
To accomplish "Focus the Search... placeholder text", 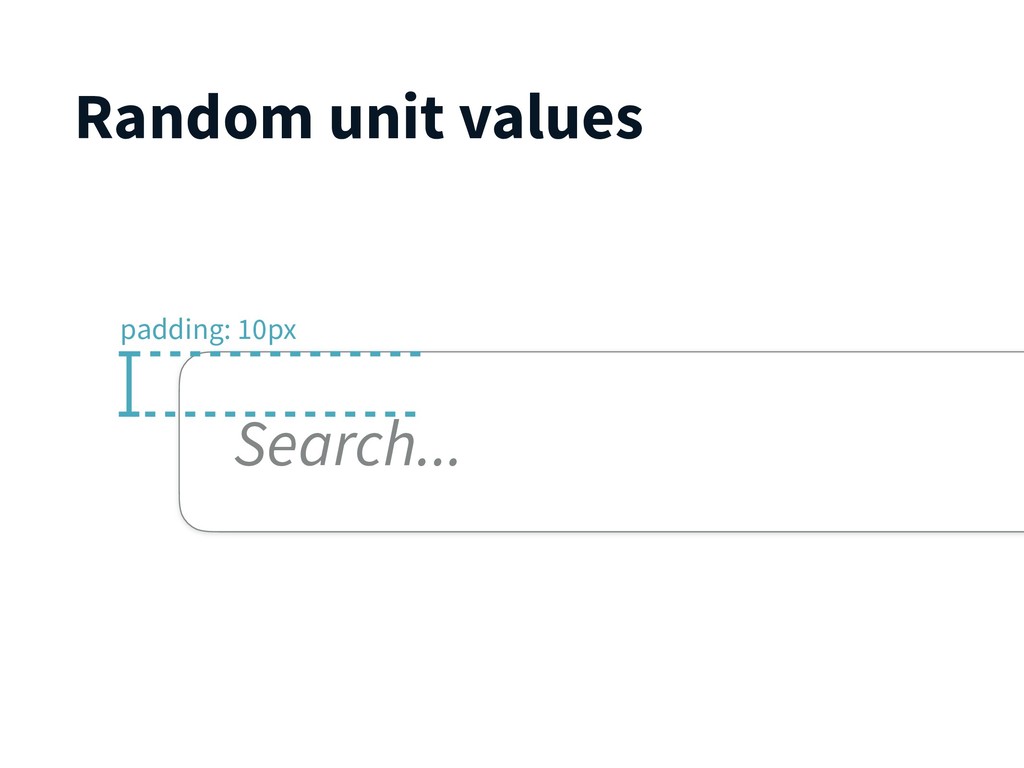I will [x=347, y=444].
